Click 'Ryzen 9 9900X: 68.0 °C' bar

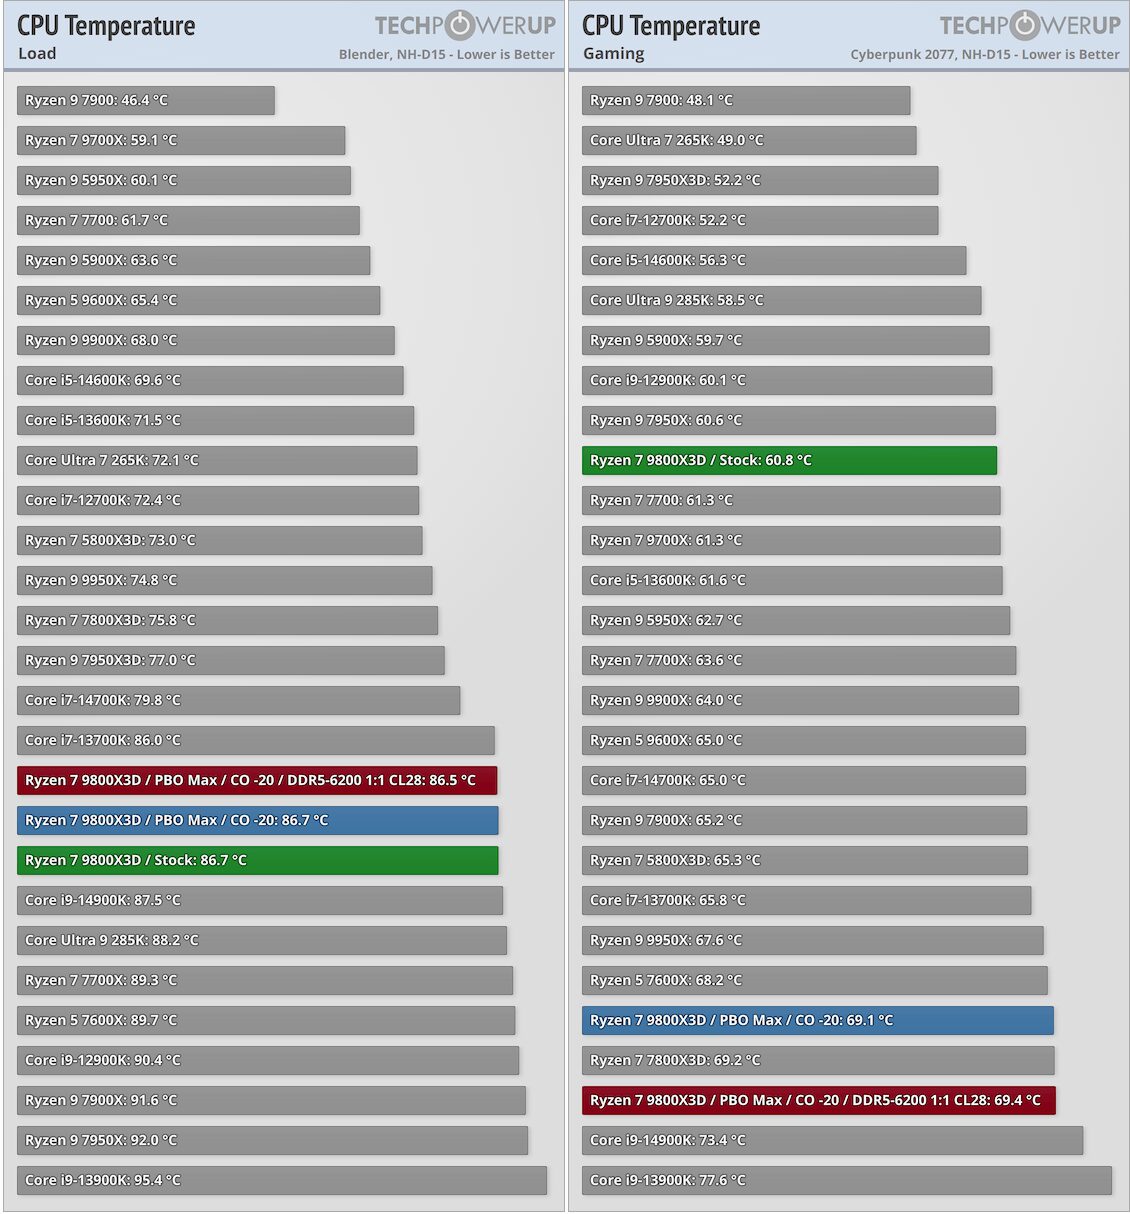[206, 340]
